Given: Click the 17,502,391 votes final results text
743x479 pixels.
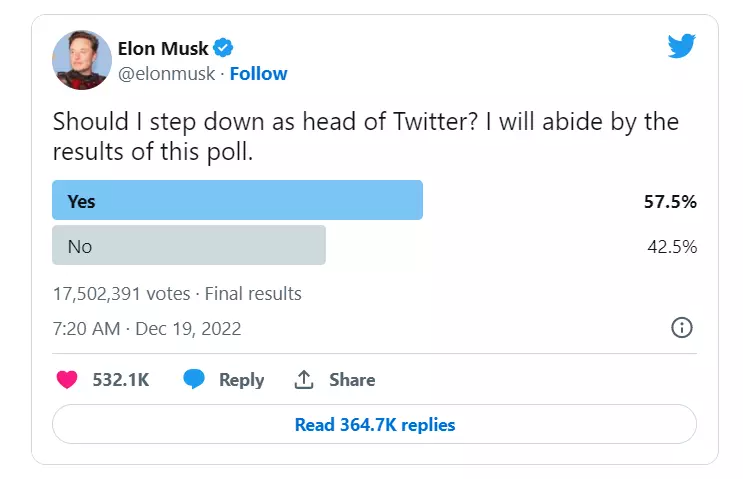Looking at the screenshot, I should 176,294.
